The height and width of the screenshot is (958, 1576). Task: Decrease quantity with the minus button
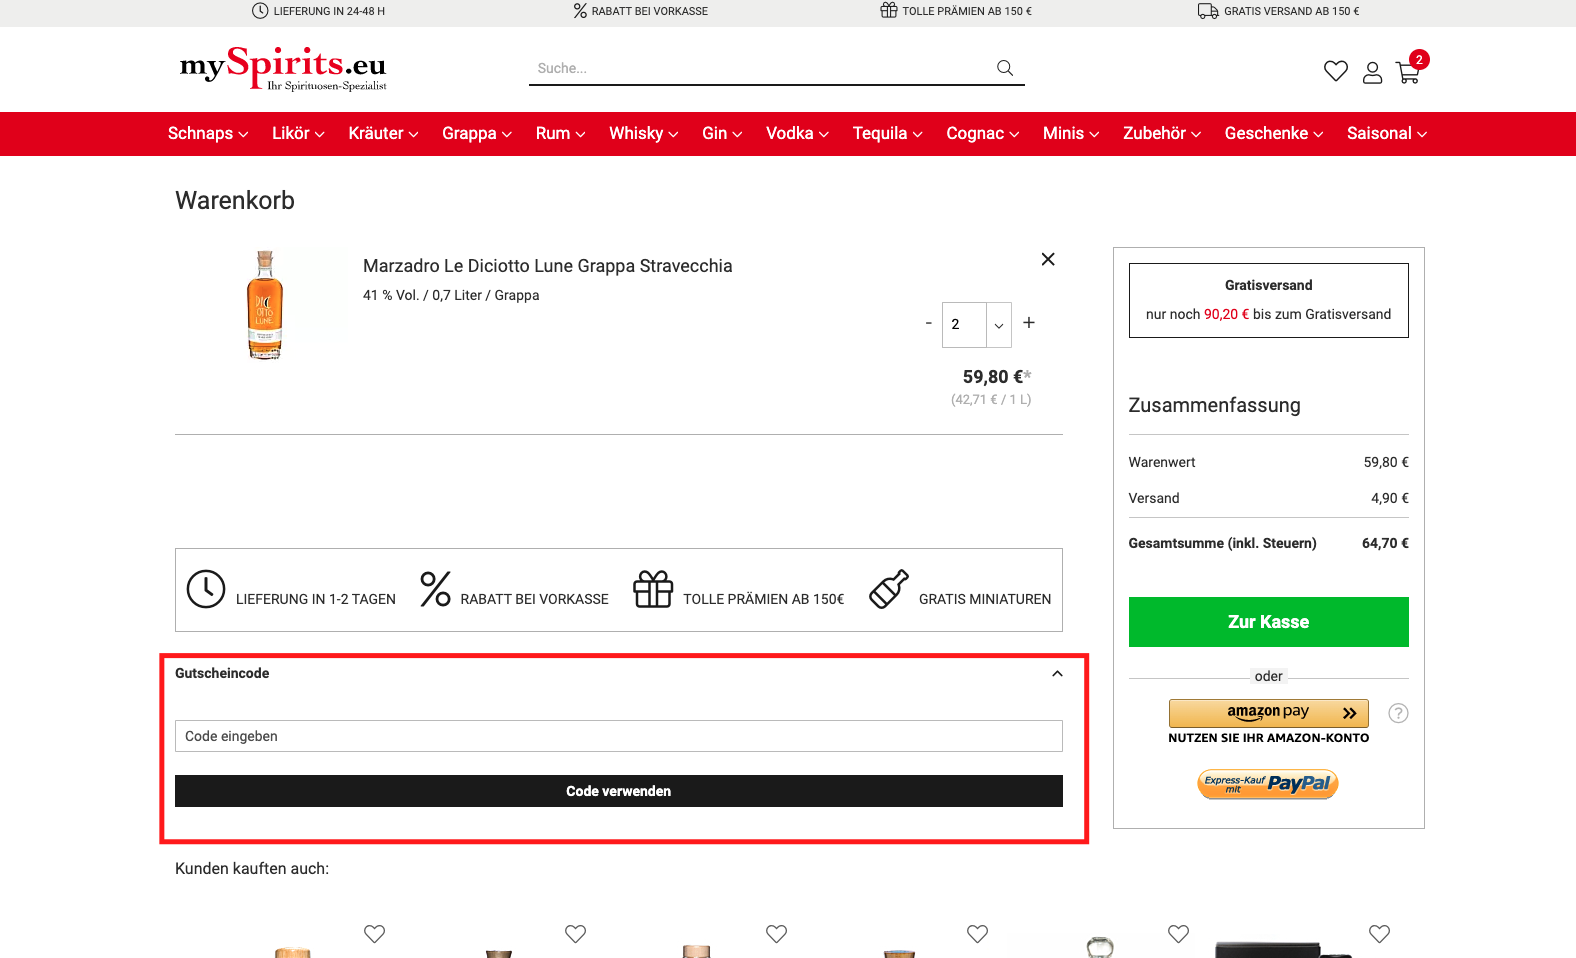pyautogui.click(x=928, y=323)
